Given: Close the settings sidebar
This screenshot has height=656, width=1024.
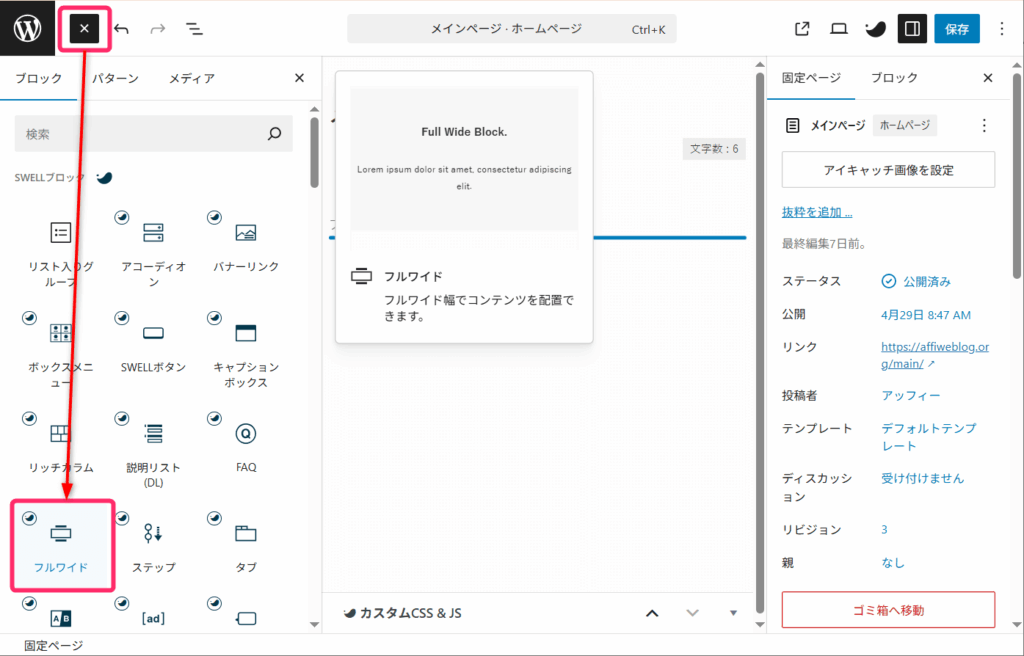Looking at the screenshot, I should [987, 78].
